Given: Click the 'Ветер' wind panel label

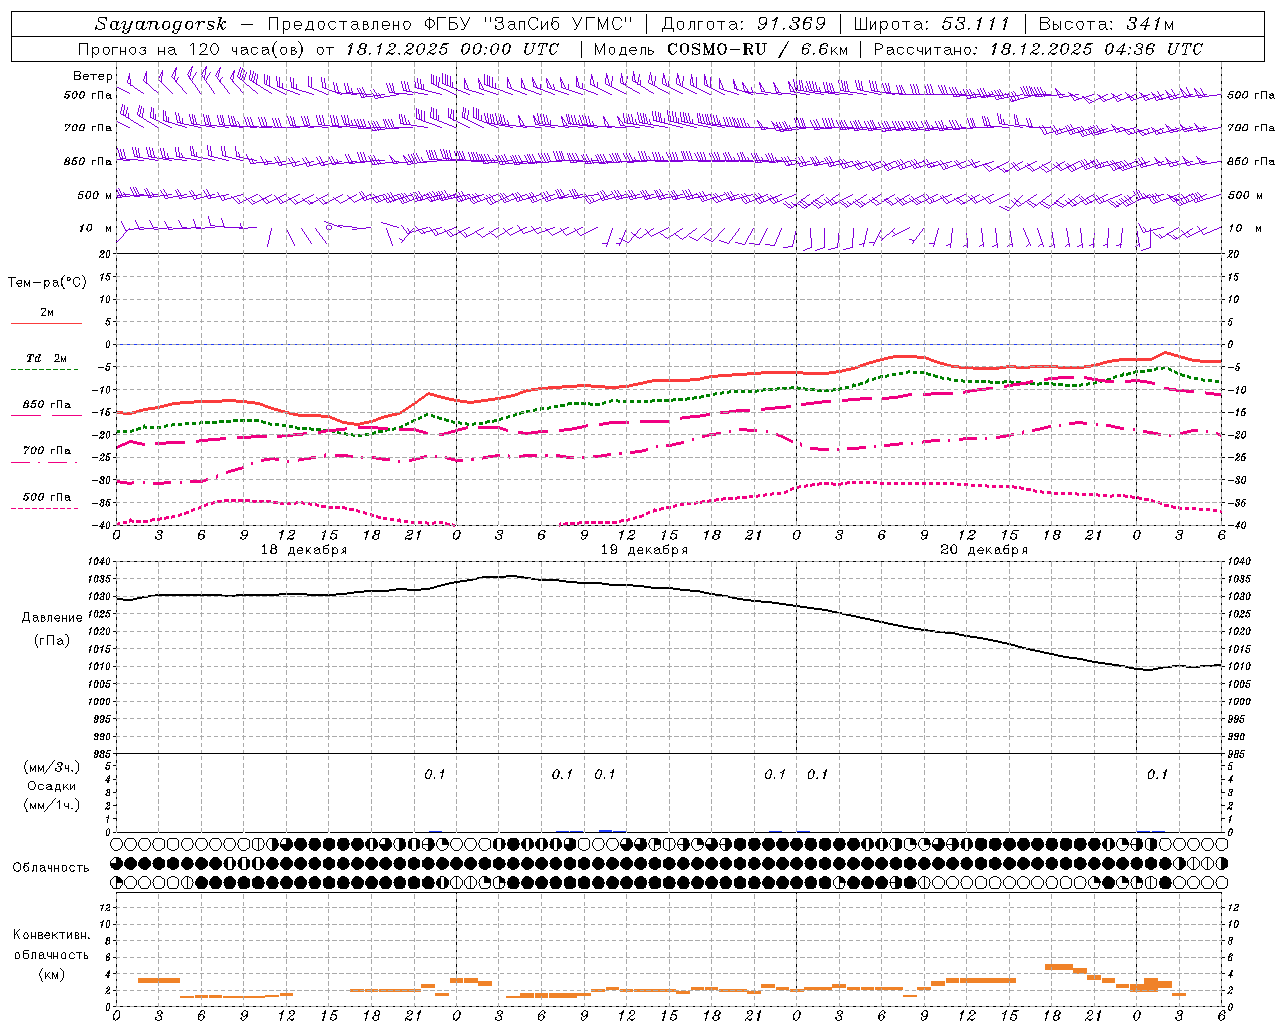Looking at the screenshot, I should [93, 76].
